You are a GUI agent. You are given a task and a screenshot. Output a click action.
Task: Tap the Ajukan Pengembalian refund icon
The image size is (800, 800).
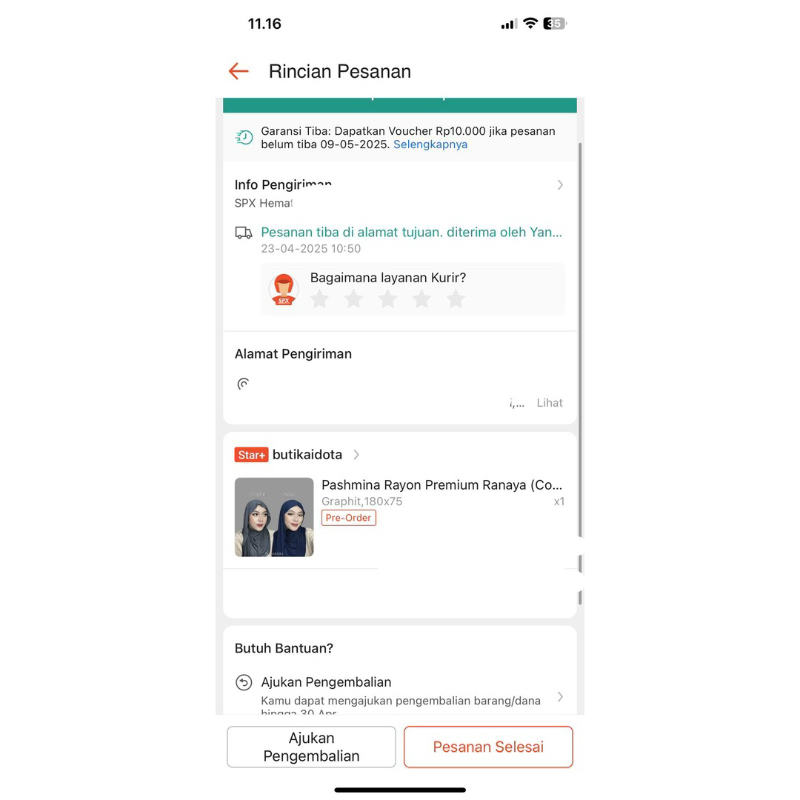[x=244, y=682]
